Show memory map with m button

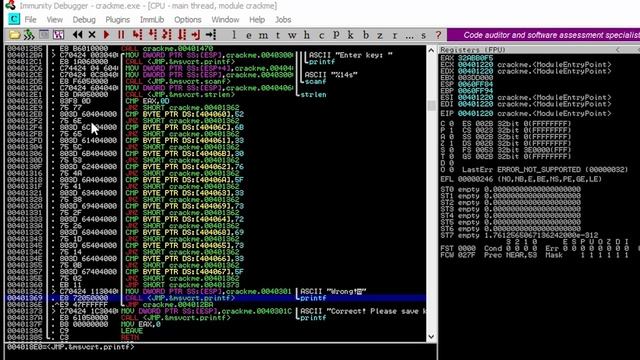click(263, 35)
